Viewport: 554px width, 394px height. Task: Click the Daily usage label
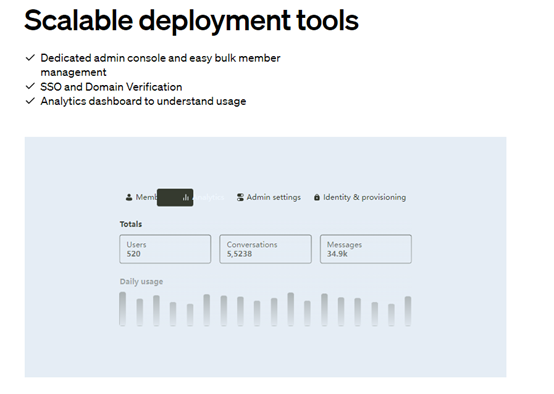click(x=141, y=282)
